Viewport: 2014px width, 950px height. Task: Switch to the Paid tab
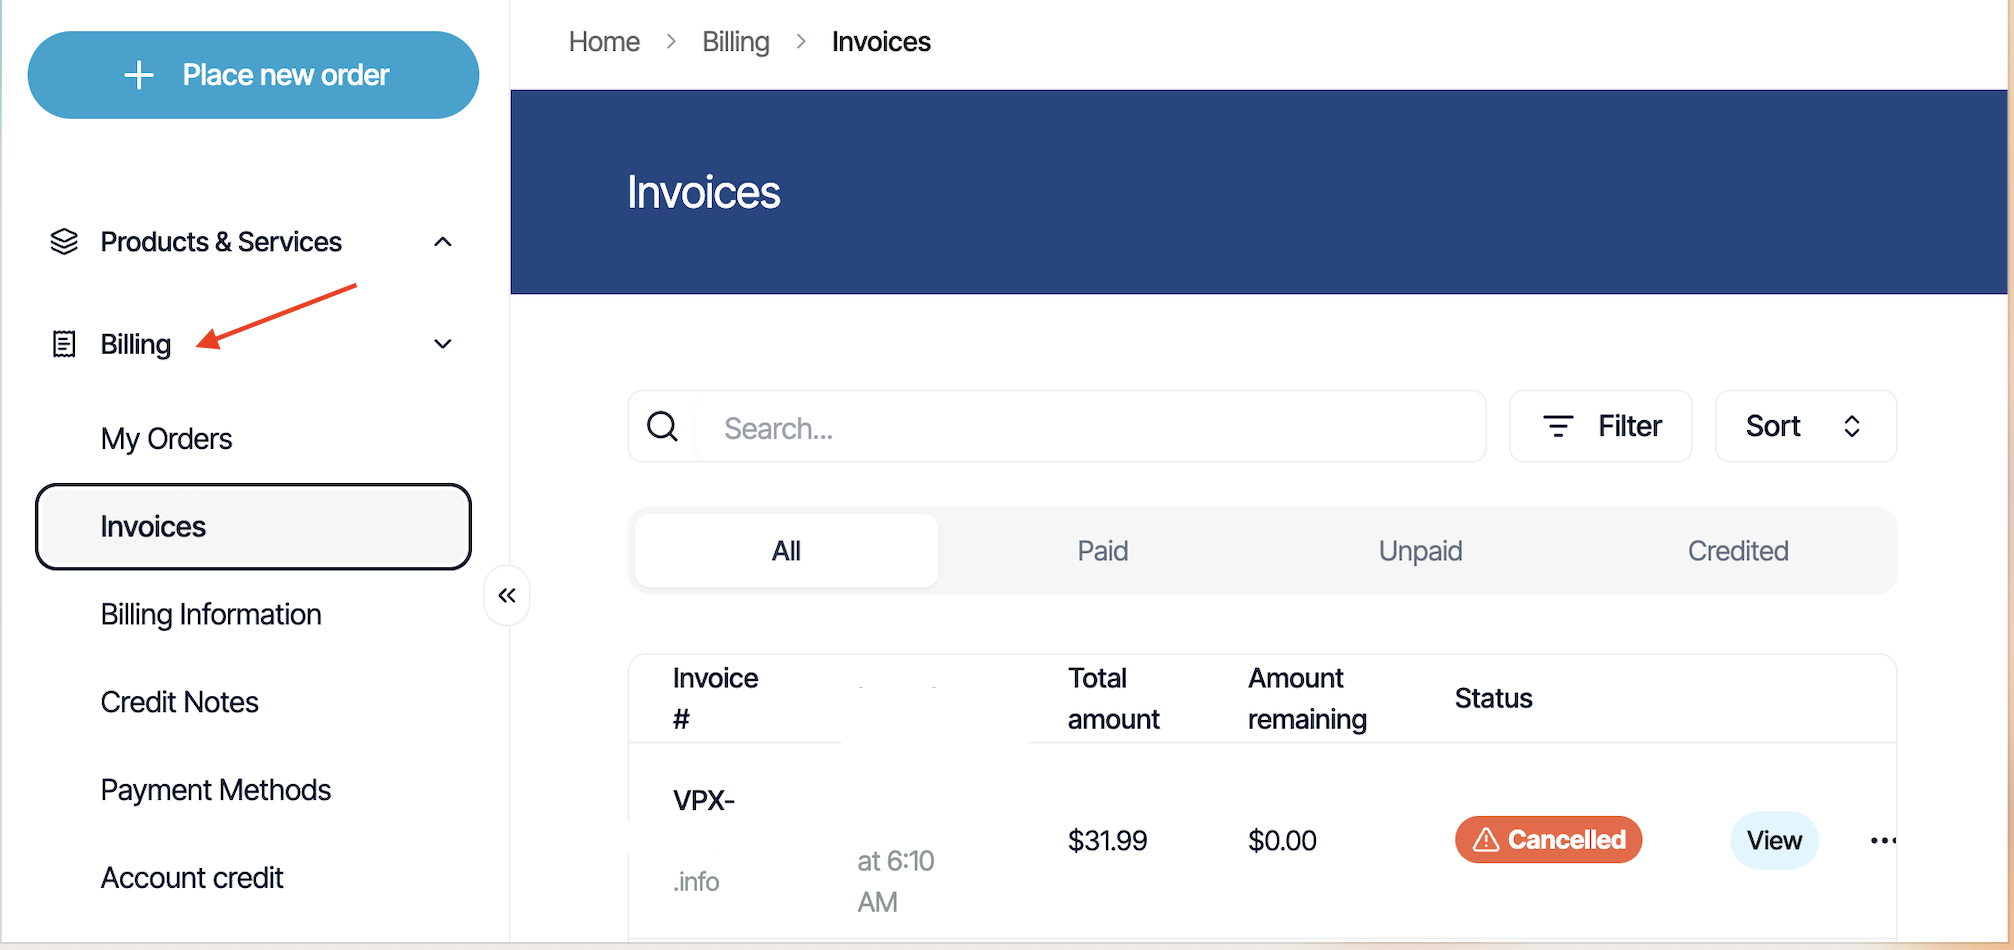click(x=1103, y=551)
